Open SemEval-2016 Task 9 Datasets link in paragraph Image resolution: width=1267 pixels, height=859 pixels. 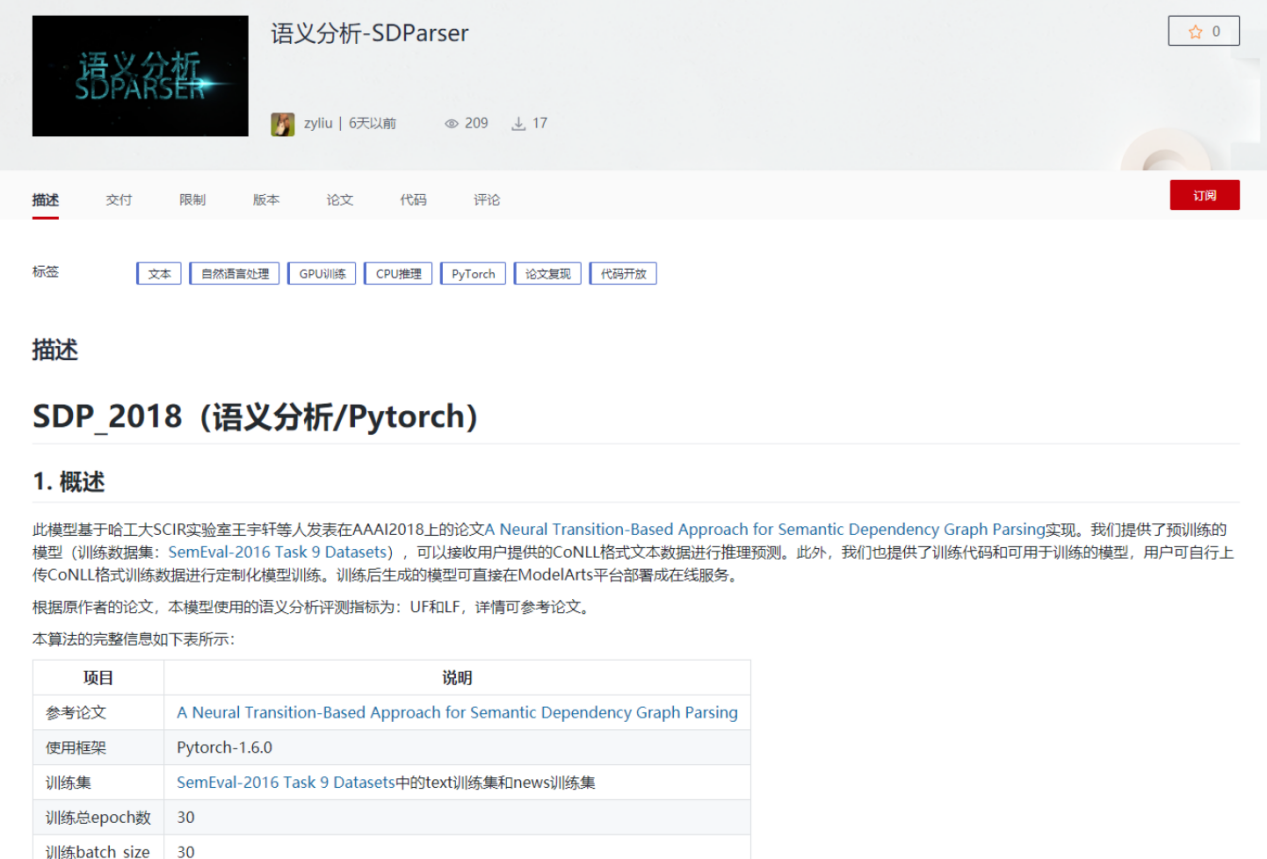pos(277,552)
